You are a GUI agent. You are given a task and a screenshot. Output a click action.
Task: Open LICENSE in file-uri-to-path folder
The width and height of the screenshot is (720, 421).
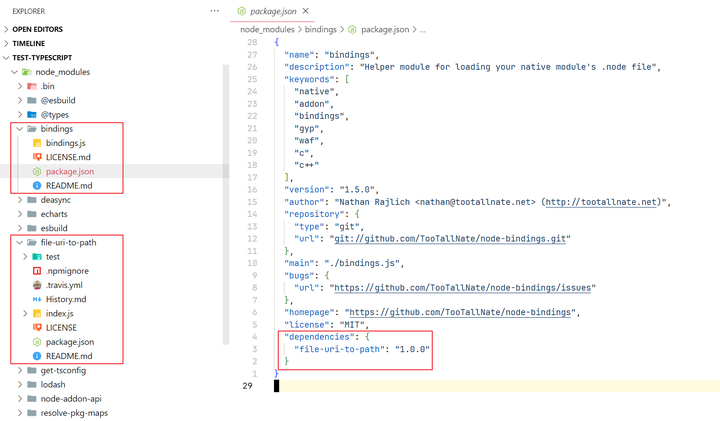61,328
